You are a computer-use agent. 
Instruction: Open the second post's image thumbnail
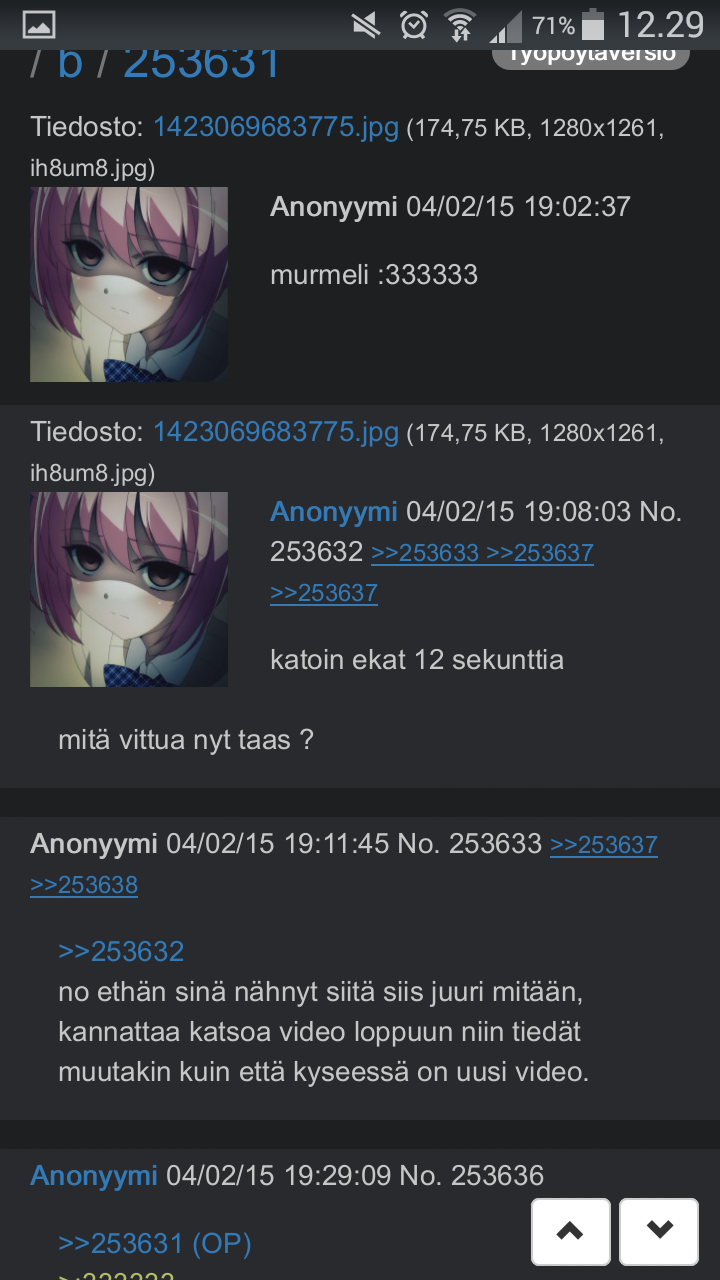[x=129, y=589]
